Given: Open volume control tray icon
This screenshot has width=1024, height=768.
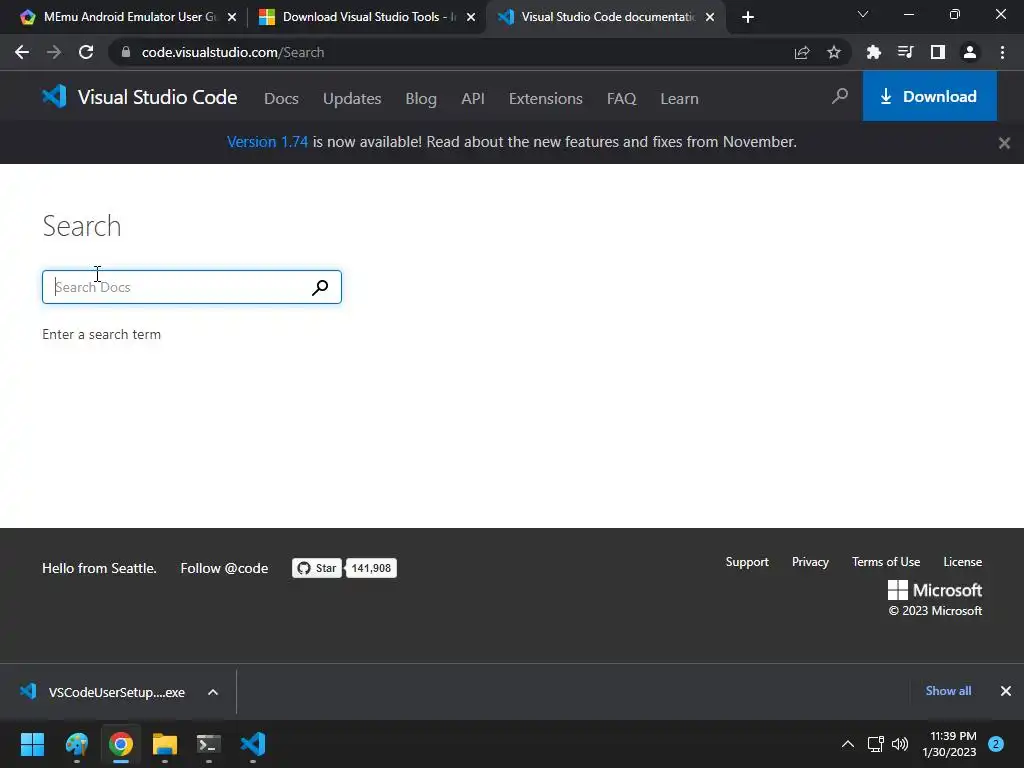Looking at the screenshot, I should [900, 744].
